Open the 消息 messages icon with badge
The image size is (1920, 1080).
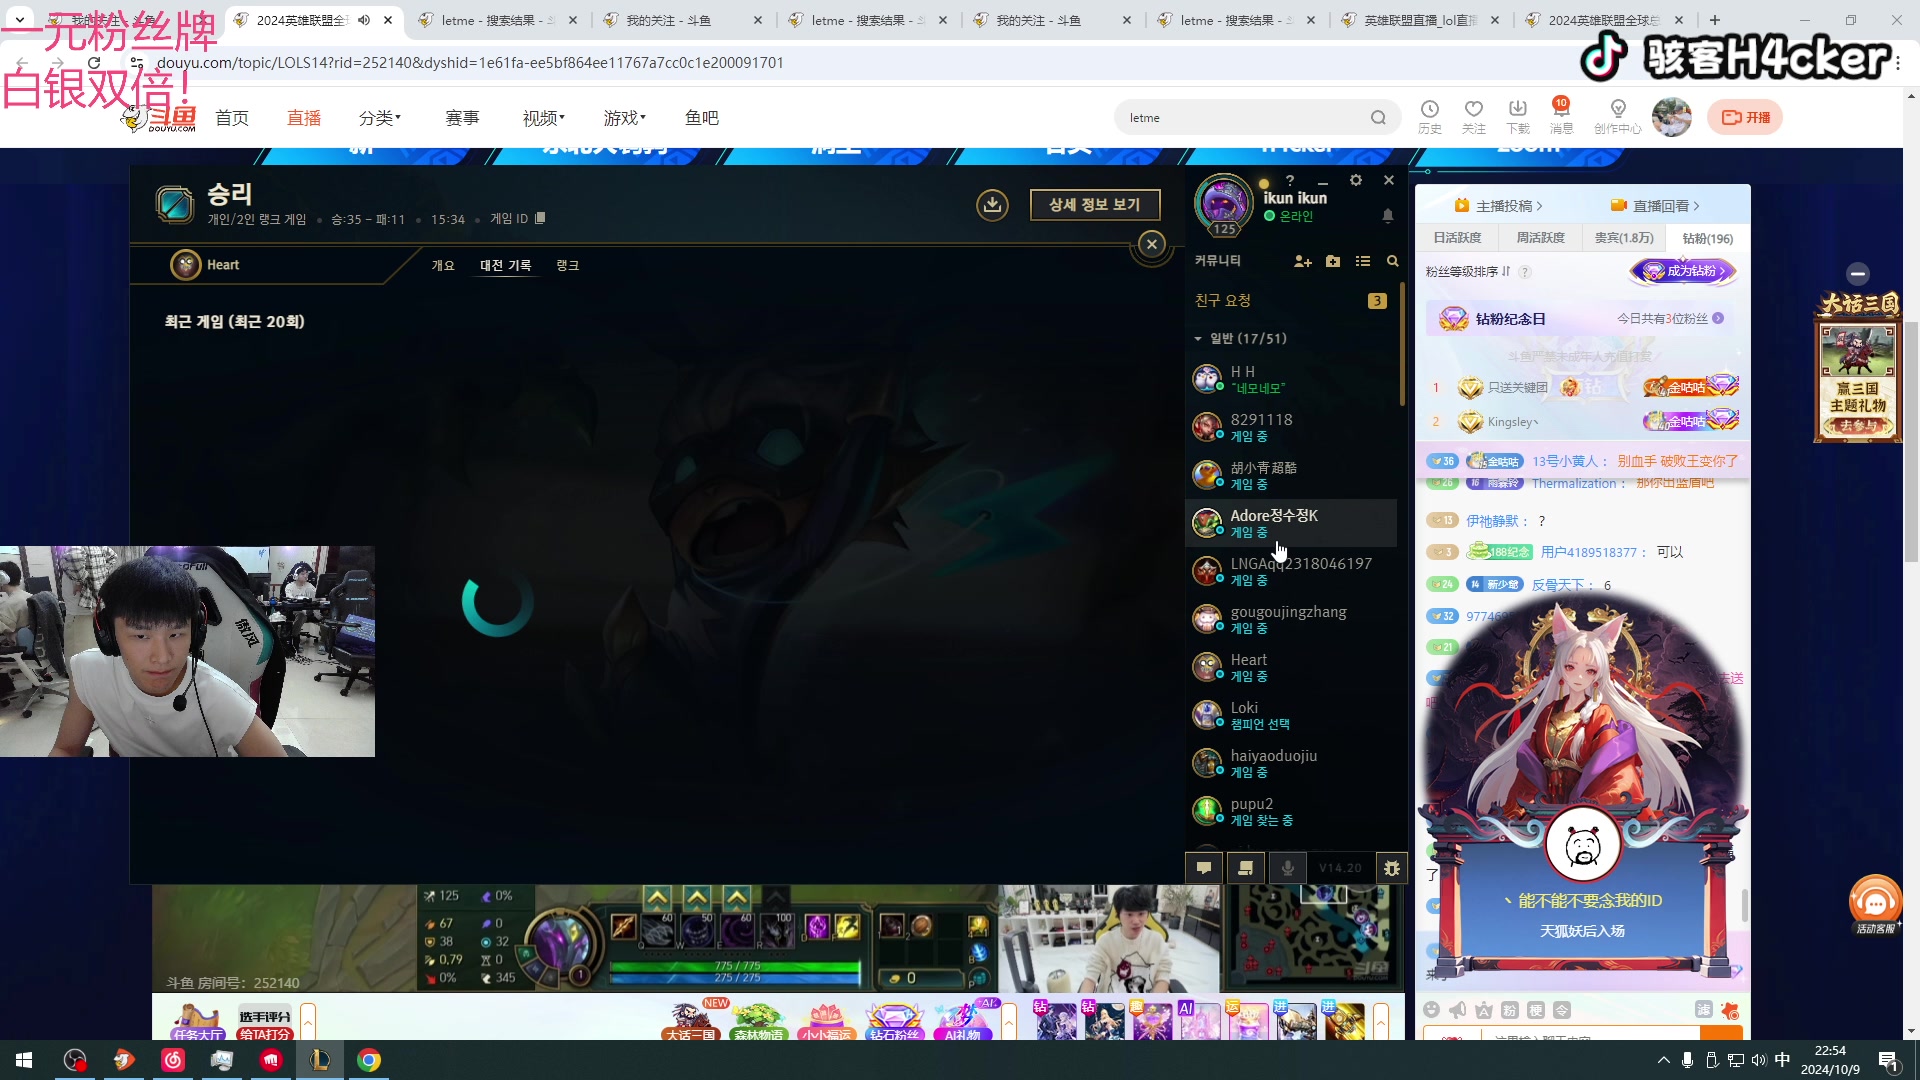tap(1561, 116)
